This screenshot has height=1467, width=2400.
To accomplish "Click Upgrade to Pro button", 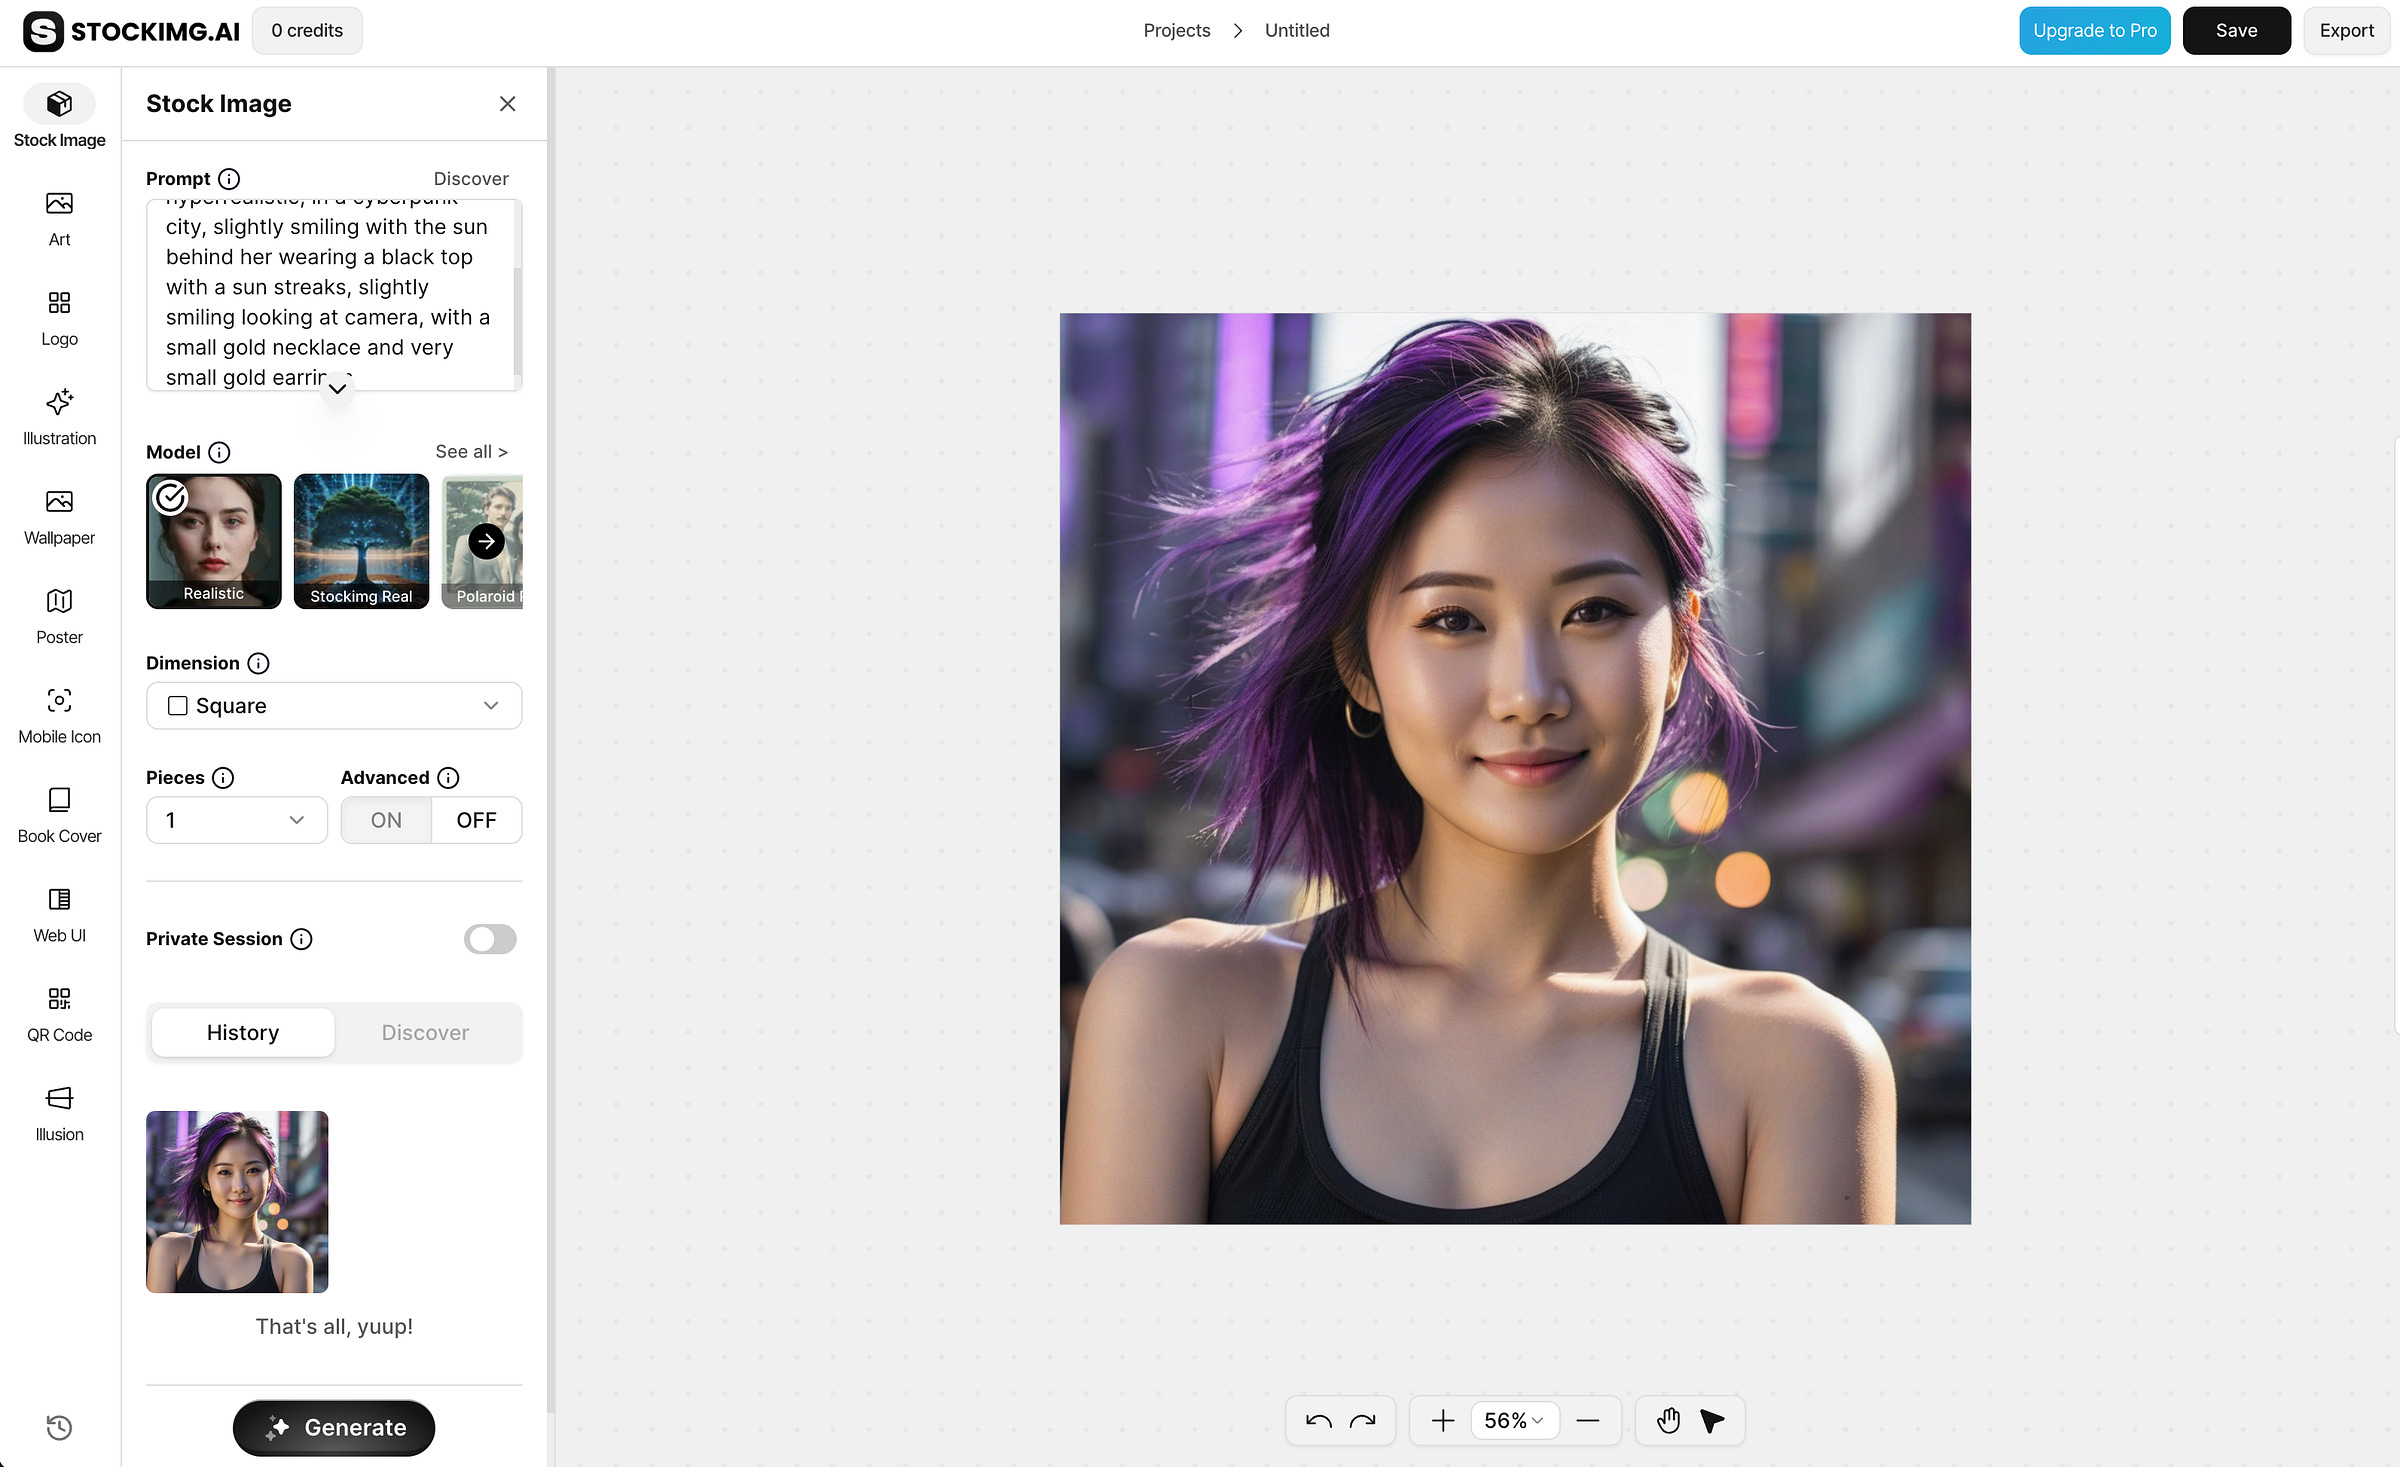I will (2094, 30).
